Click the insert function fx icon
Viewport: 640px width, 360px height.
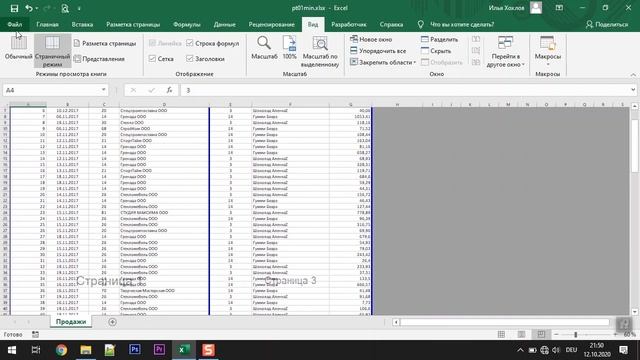169,90
